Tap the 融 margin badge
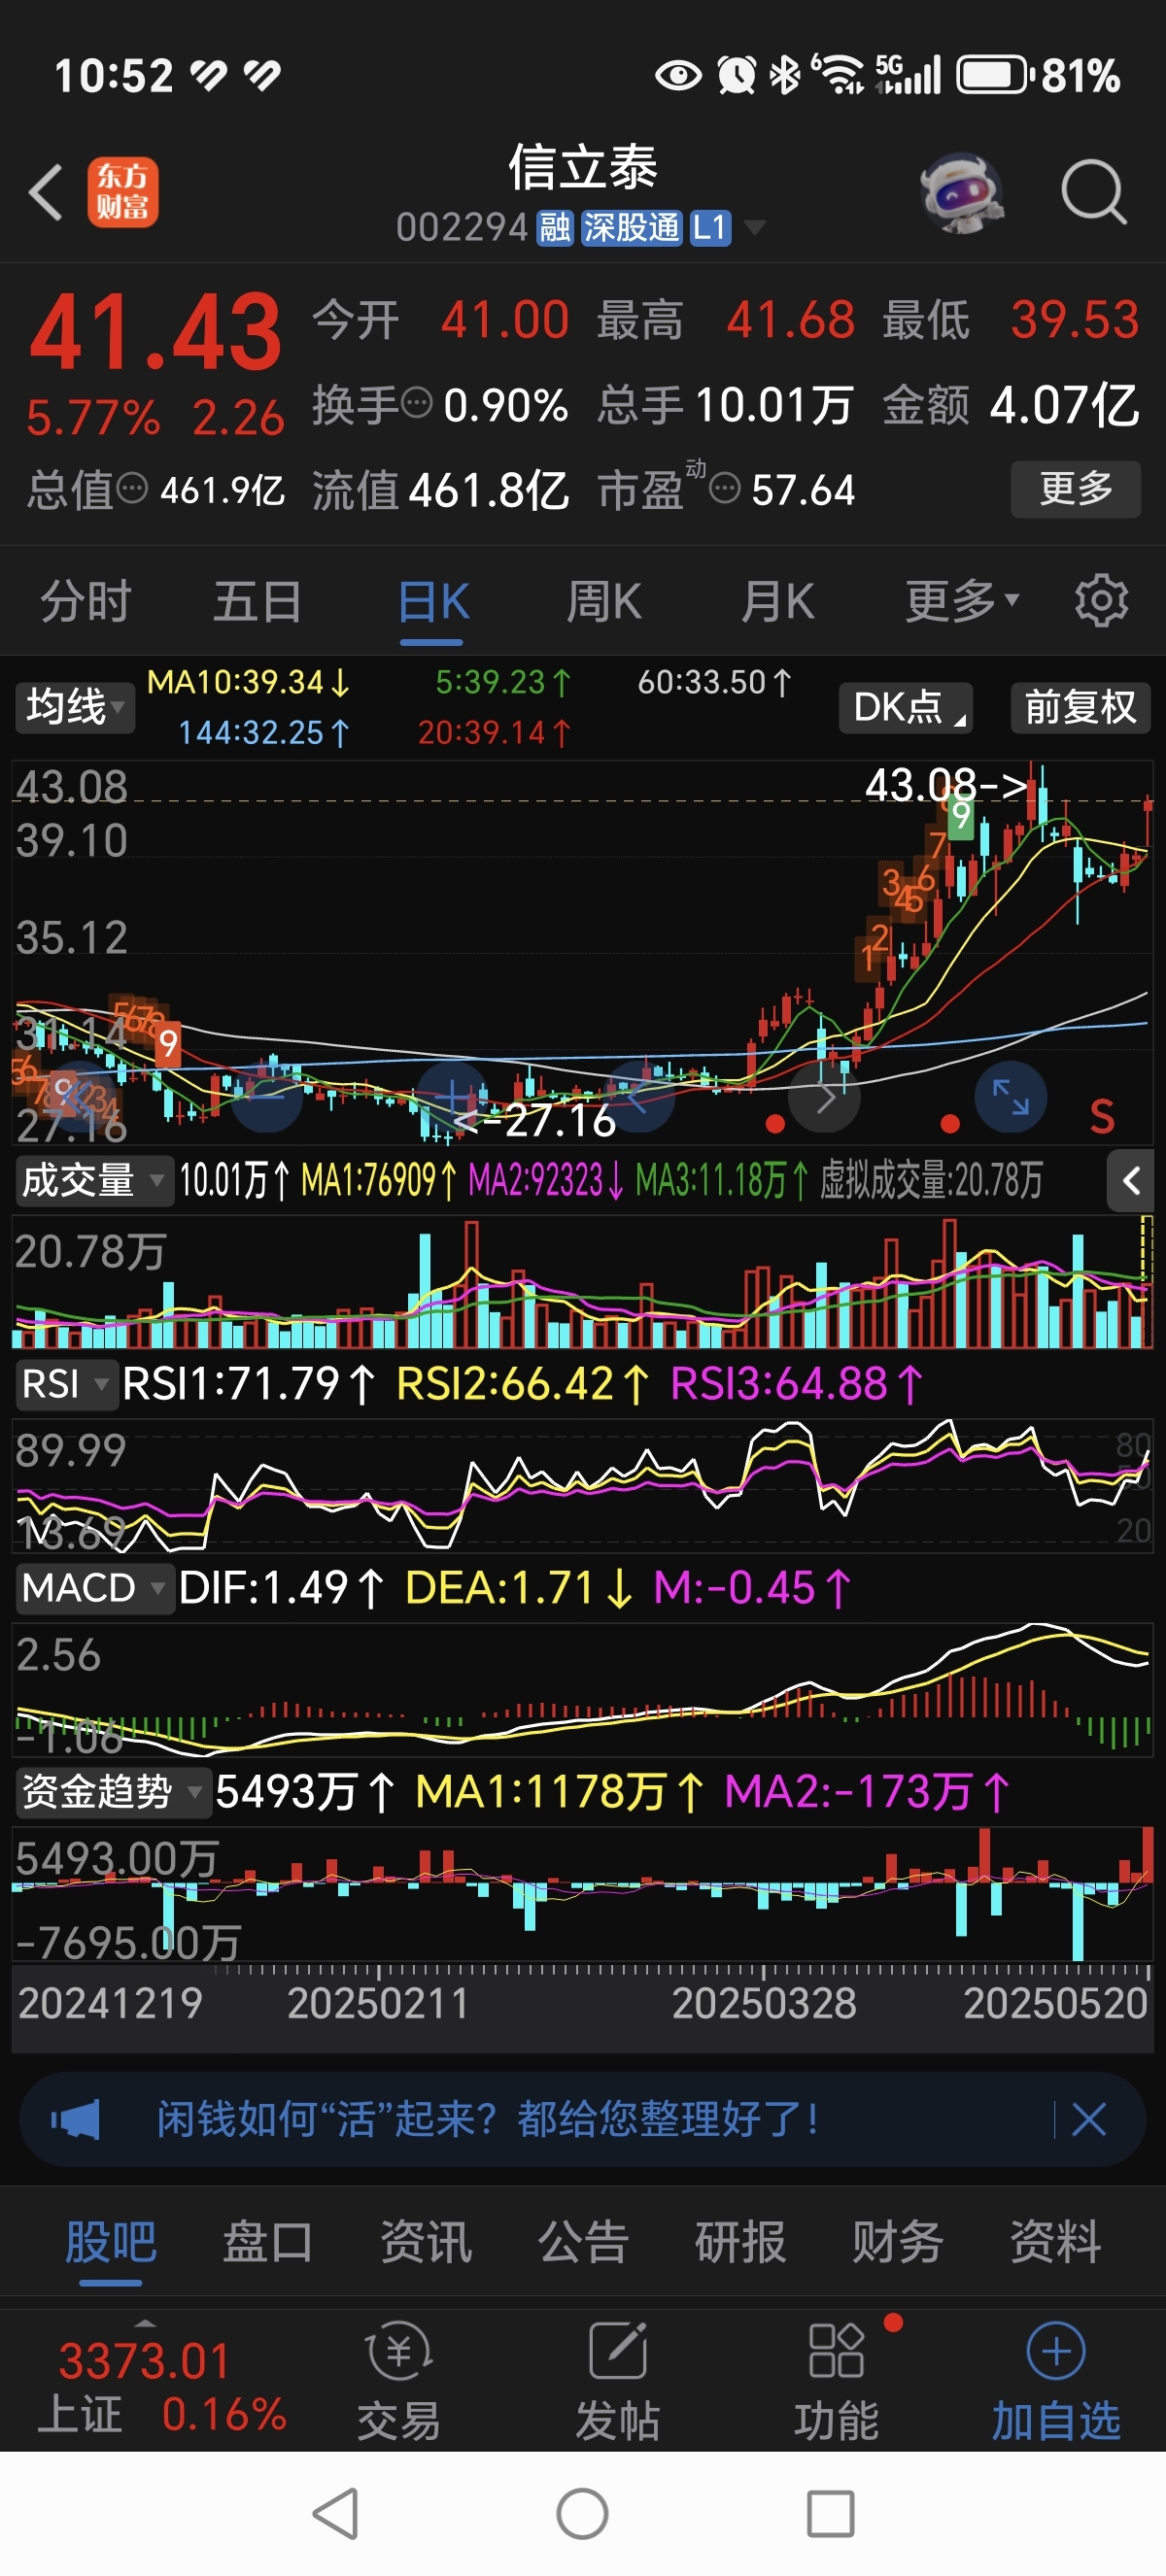 555,228
